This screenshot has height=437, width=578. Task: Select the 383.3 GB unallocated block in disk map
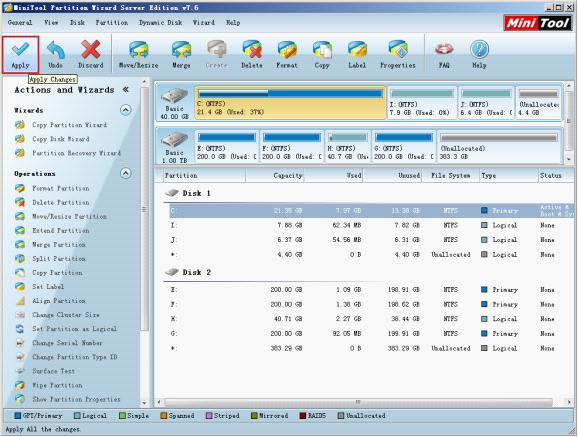tap(499, 146)
